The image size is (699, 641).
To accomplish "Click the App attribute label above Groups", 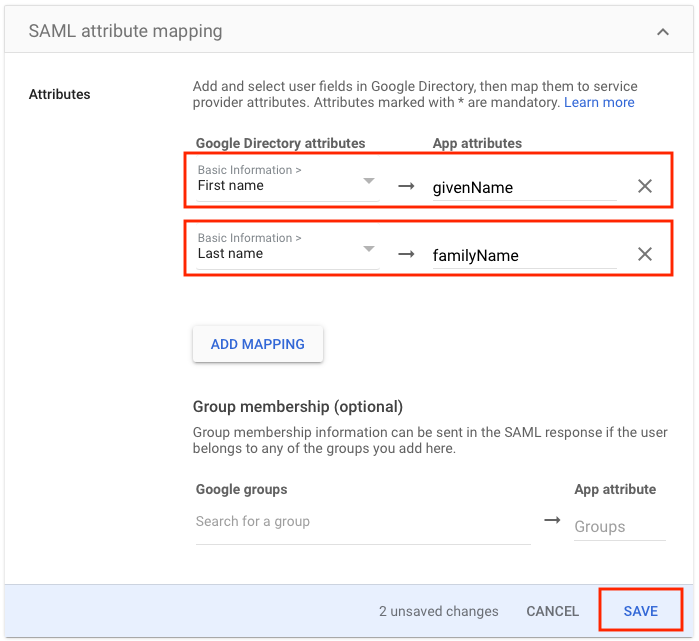I will pyautogui.click(x=615, y=489).
